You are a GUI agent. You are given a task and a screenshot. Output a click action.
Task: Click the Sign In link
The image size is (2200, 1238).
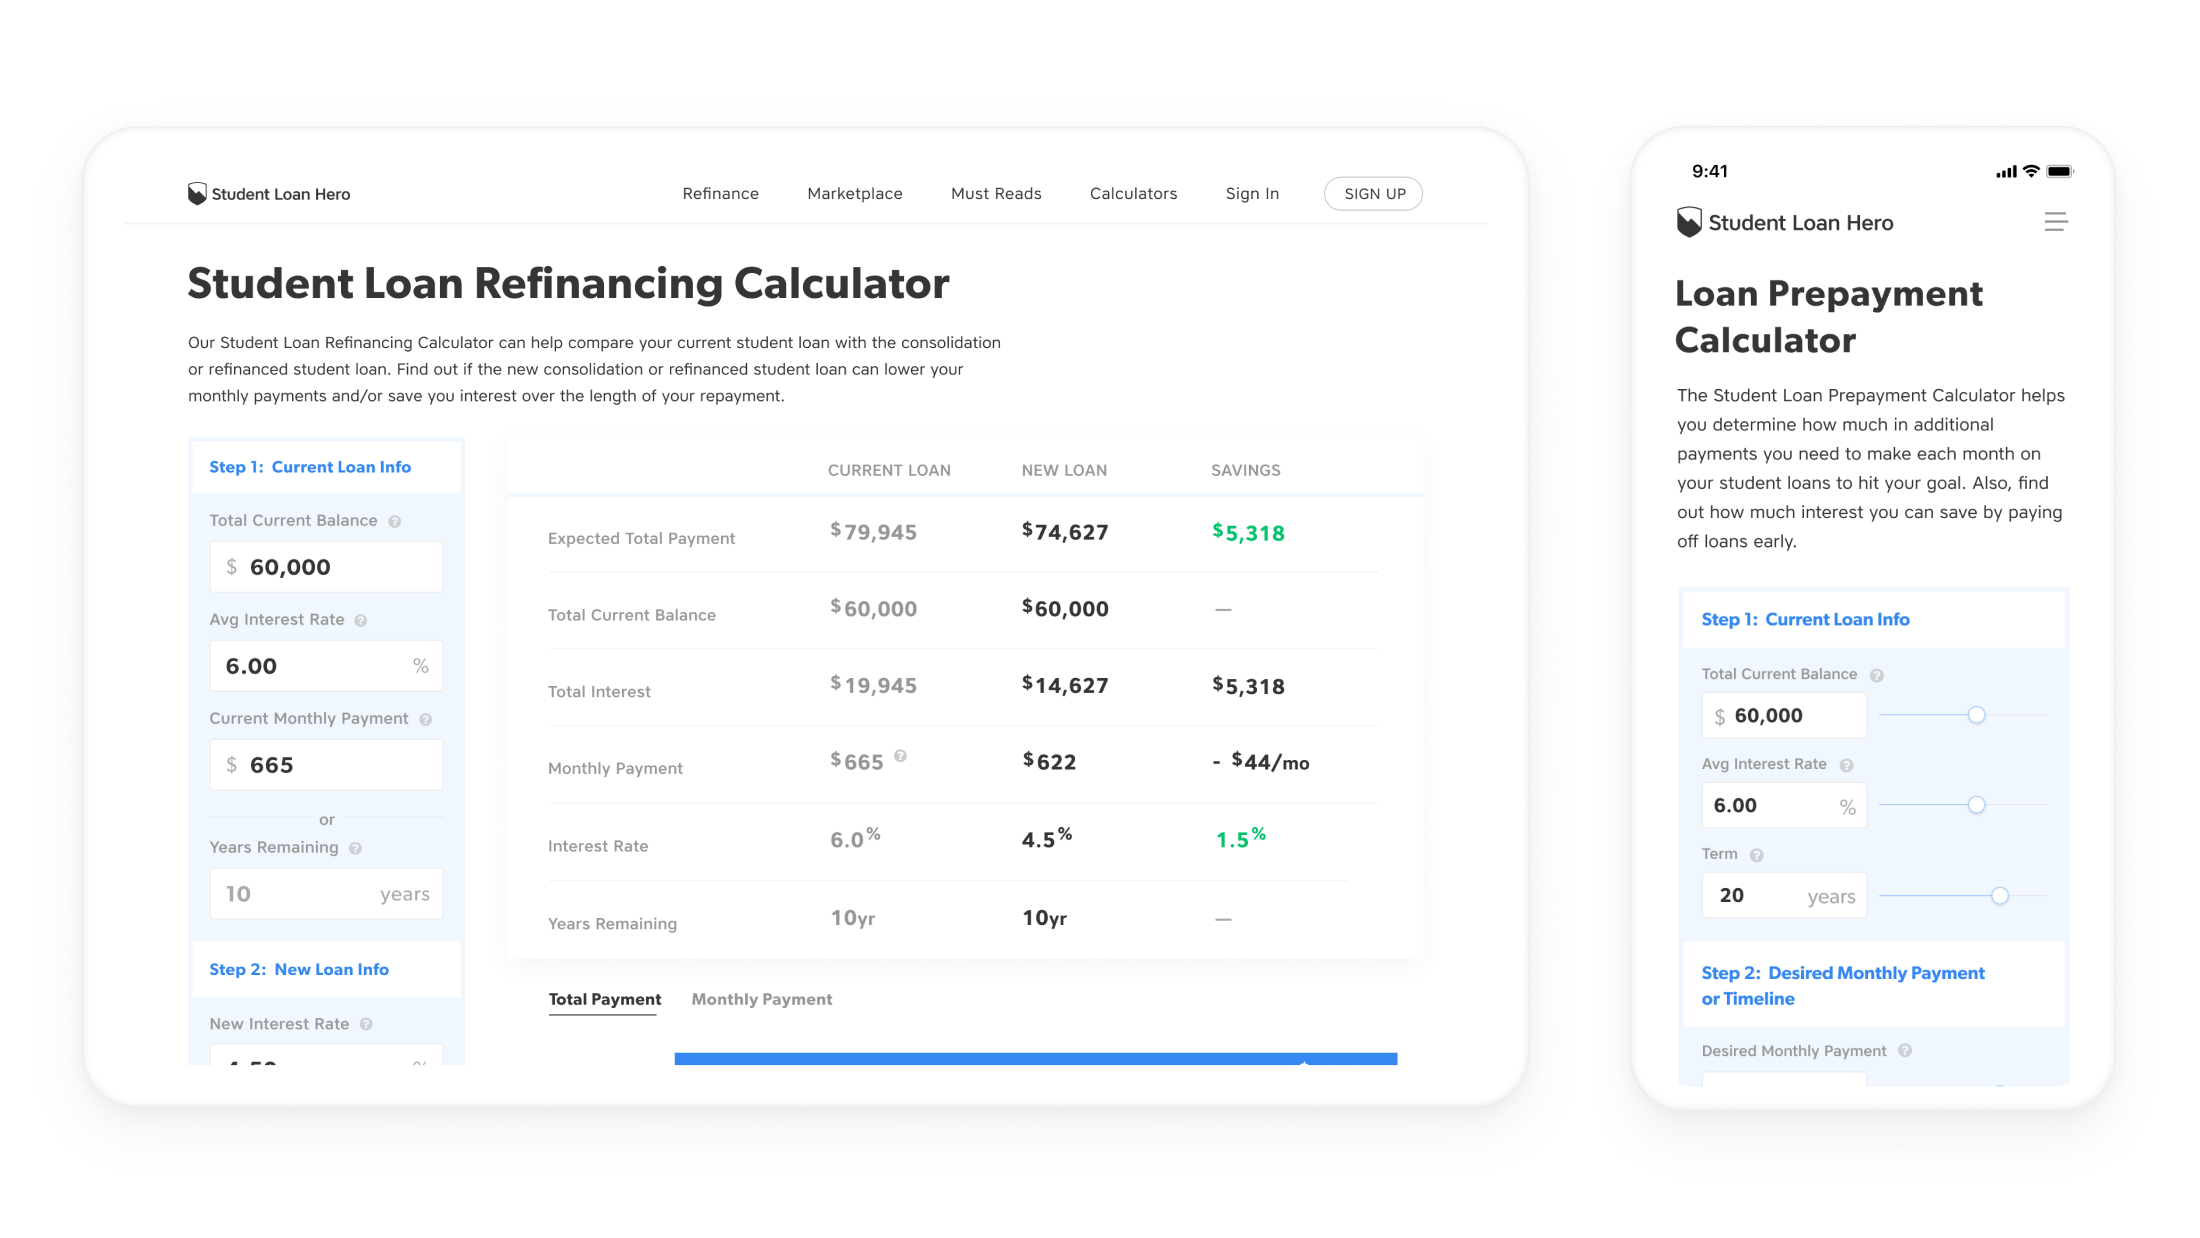coord(1252,193)
